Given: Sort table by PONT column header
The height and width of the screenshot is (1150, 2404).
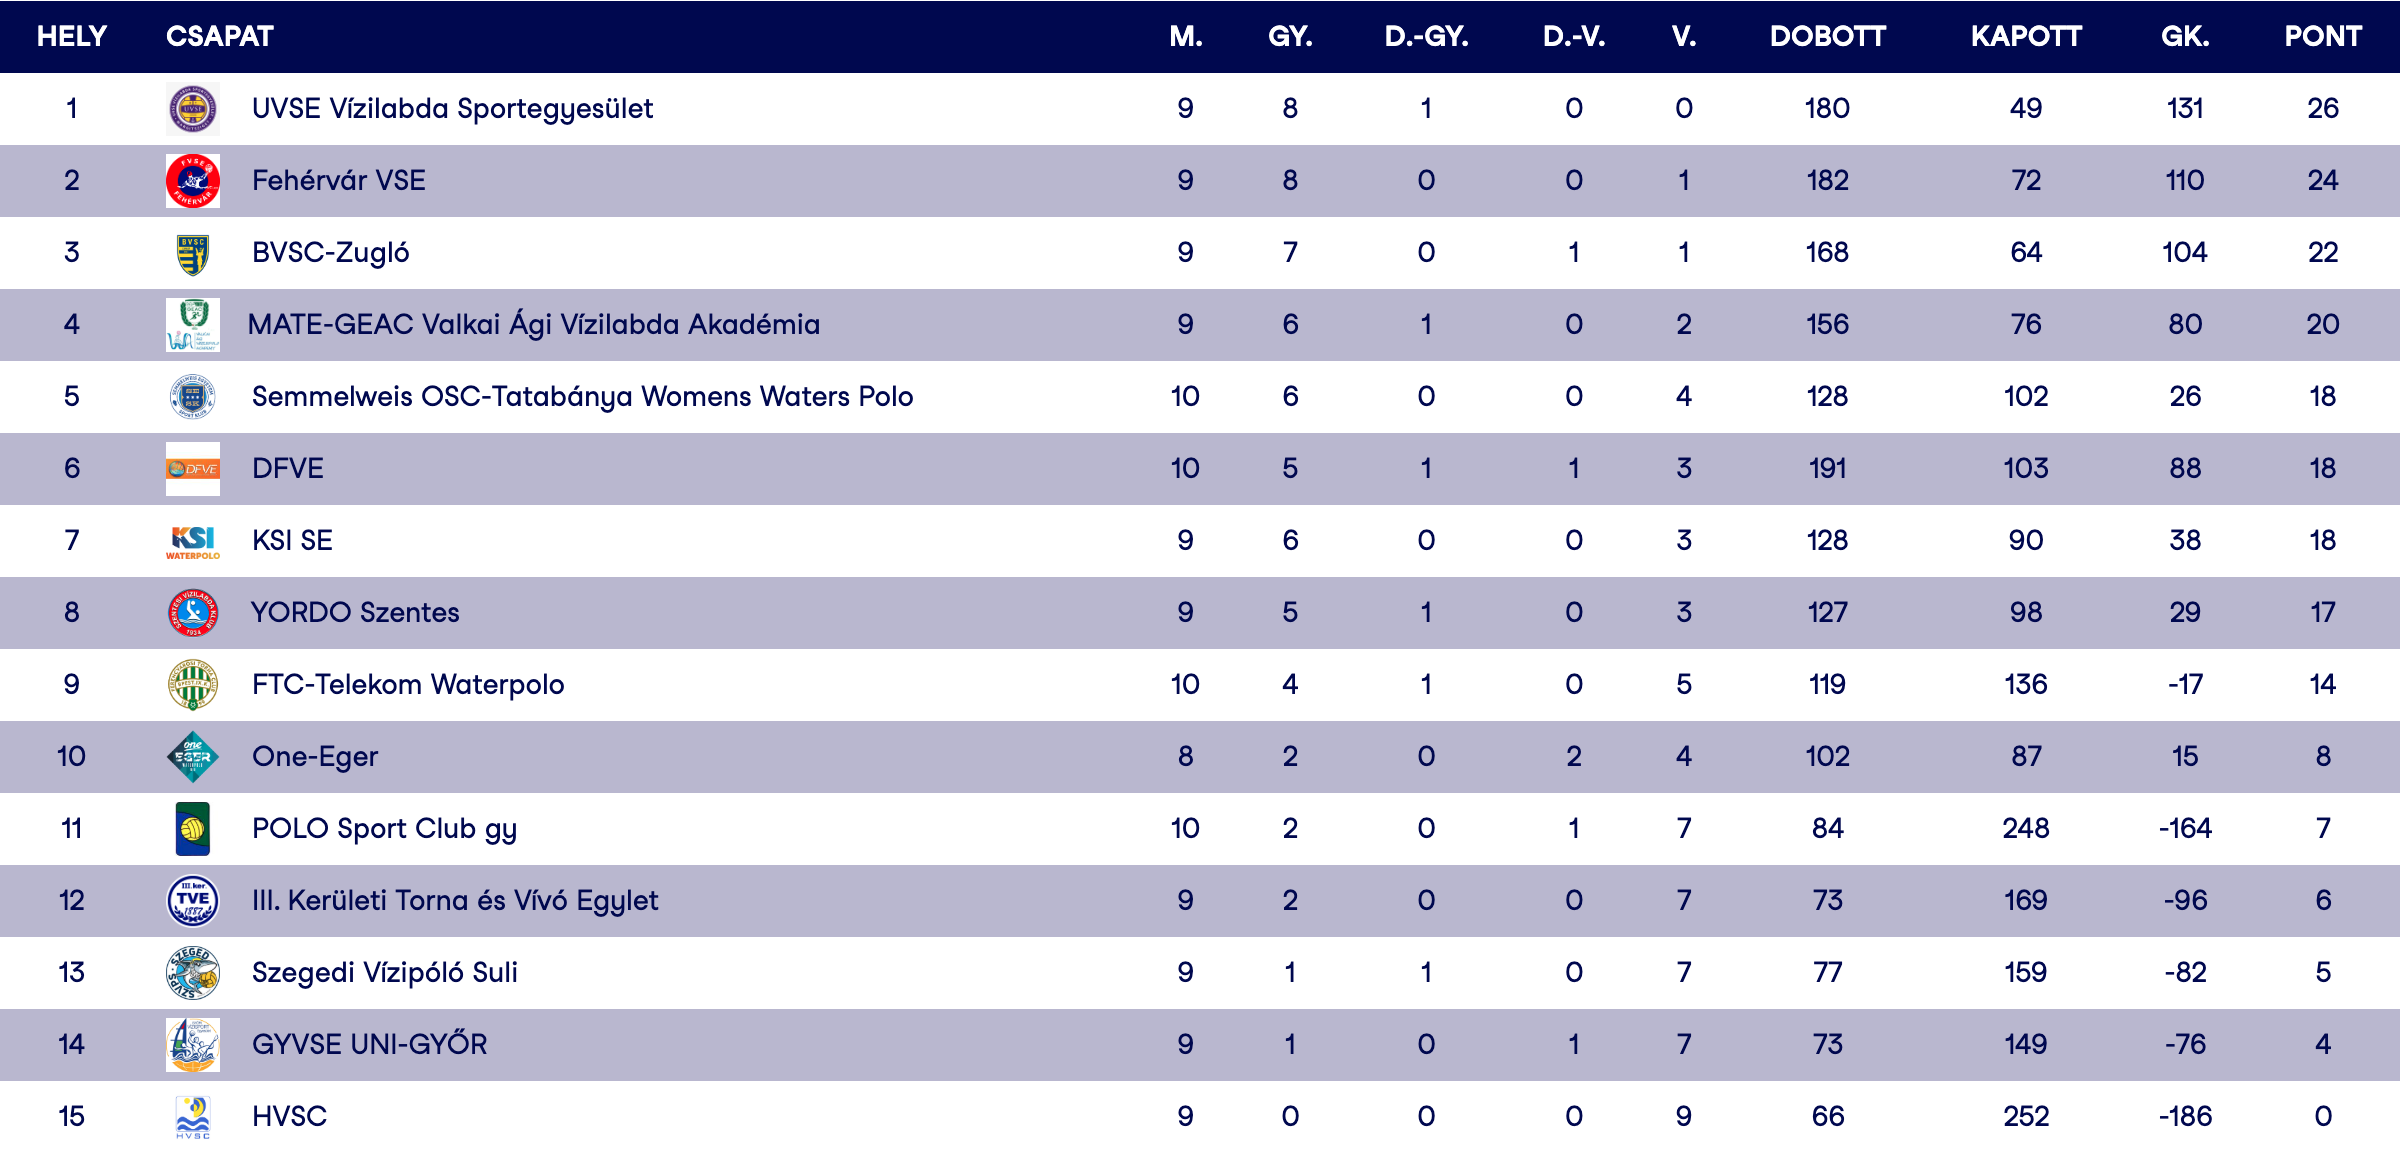Looking at the screenshot, I should [2322, 37].
